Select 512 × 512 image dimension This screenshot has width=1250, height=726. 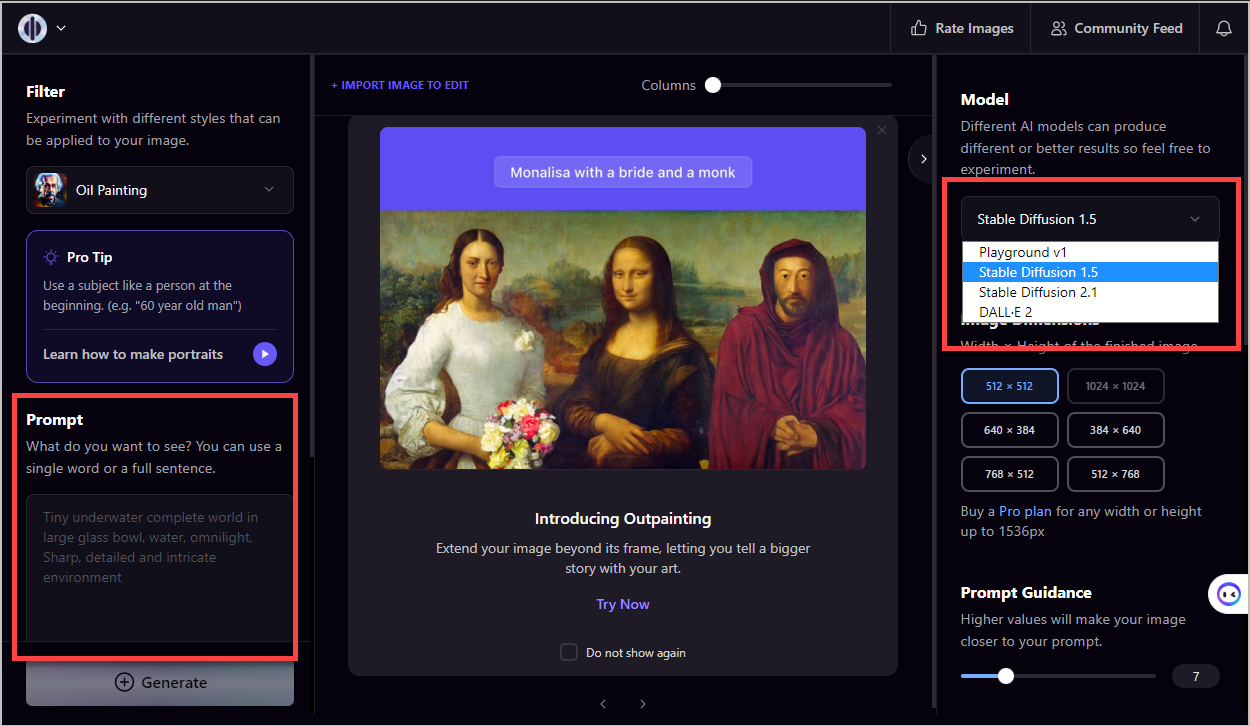point(1009,386)
